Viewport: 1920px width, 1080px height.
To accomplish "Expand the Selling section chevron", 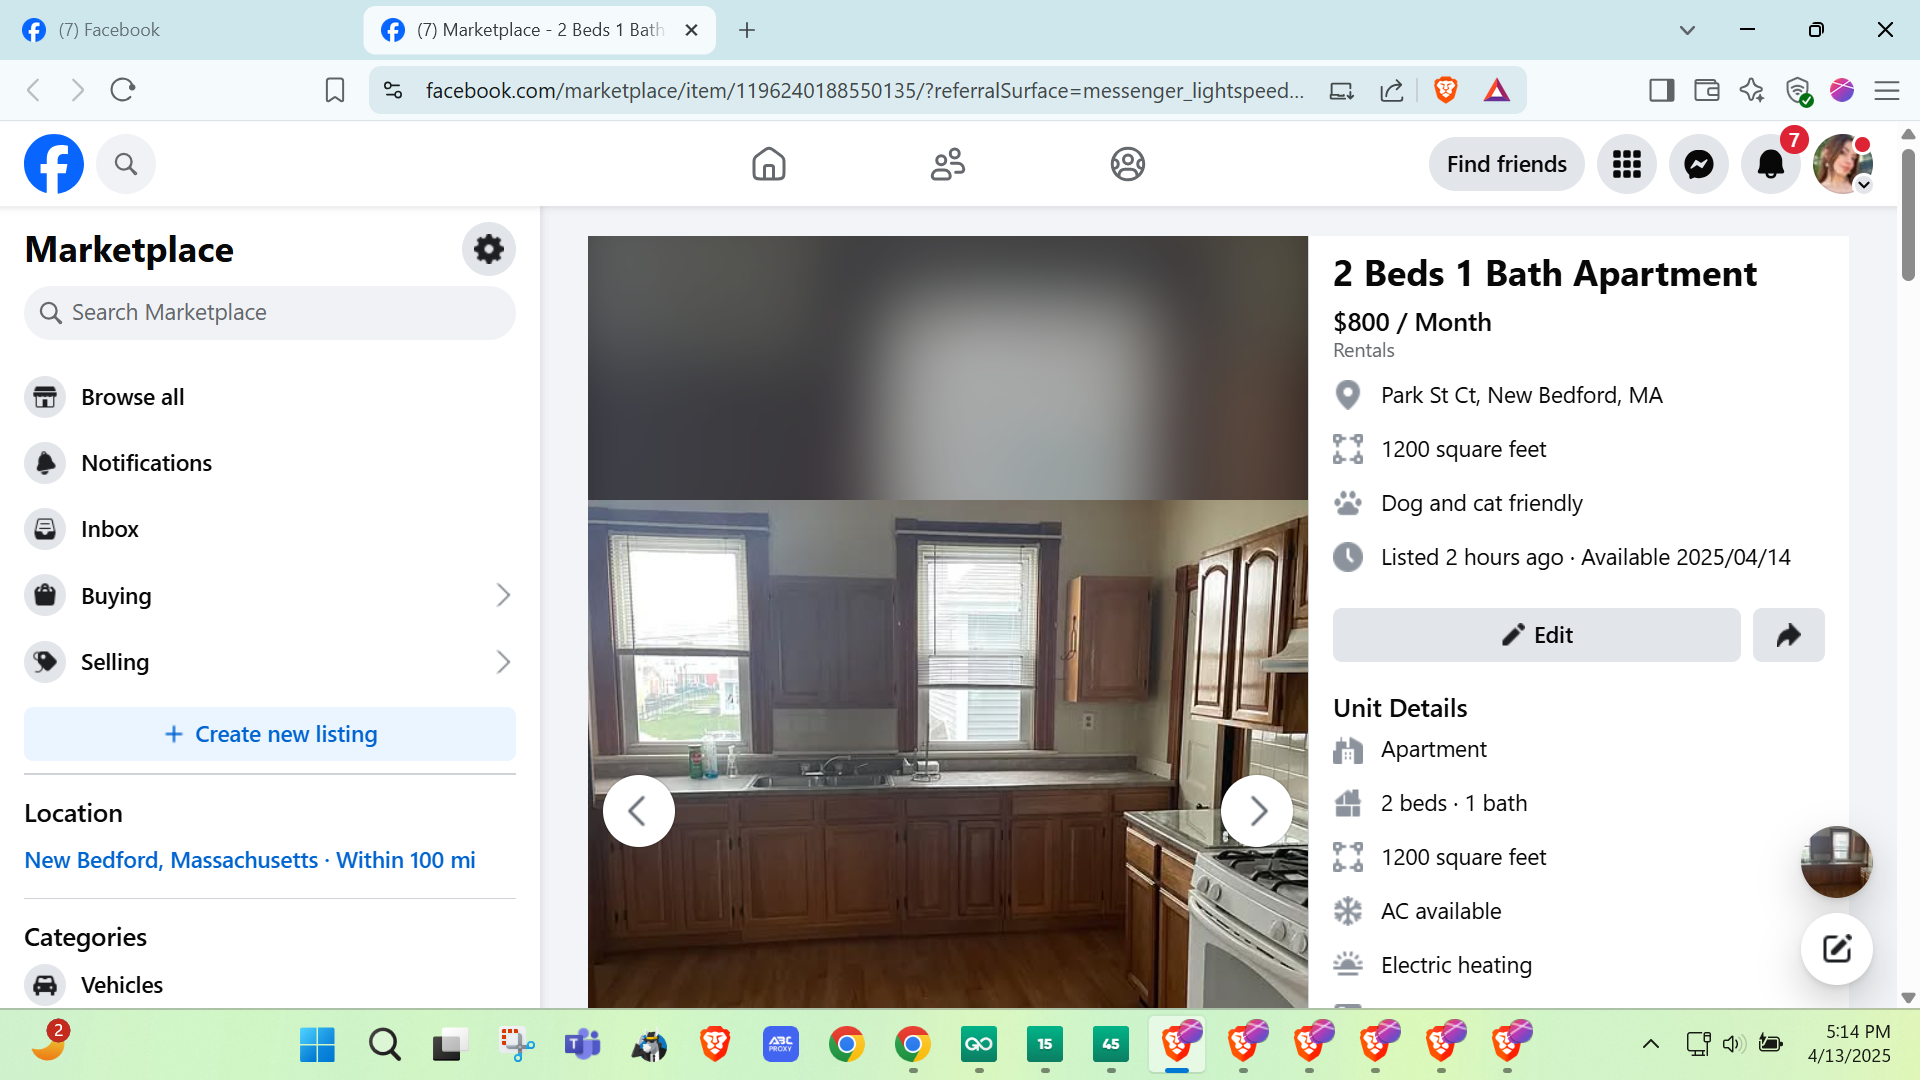I will [503, 662].
